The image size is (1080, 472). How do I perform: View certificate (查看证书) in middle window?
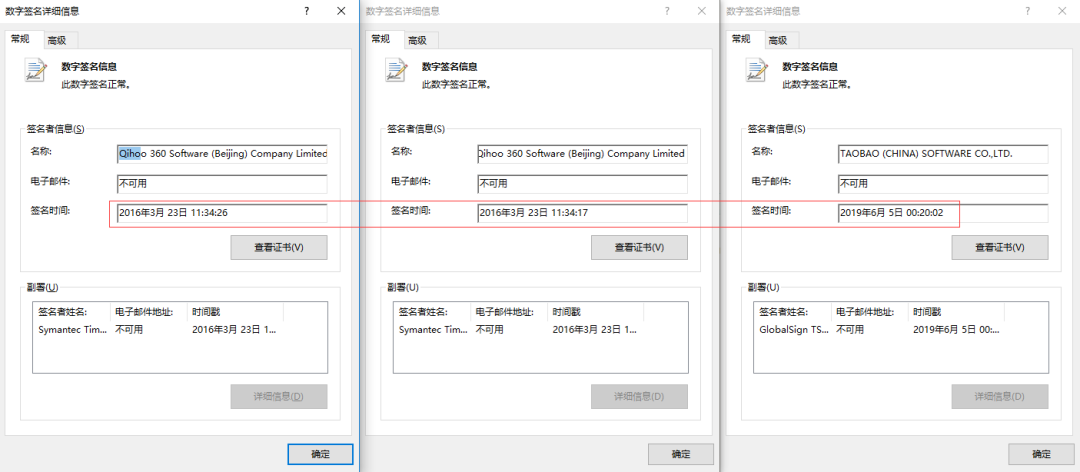click(x=639, y=247)
